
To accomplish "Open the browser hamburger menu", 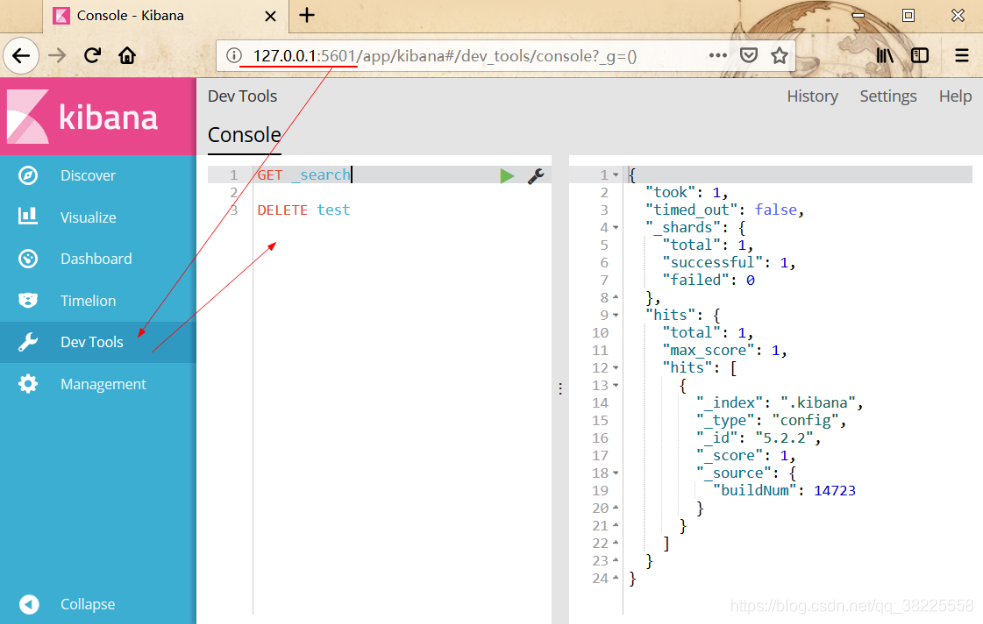I will coord(962,55).
